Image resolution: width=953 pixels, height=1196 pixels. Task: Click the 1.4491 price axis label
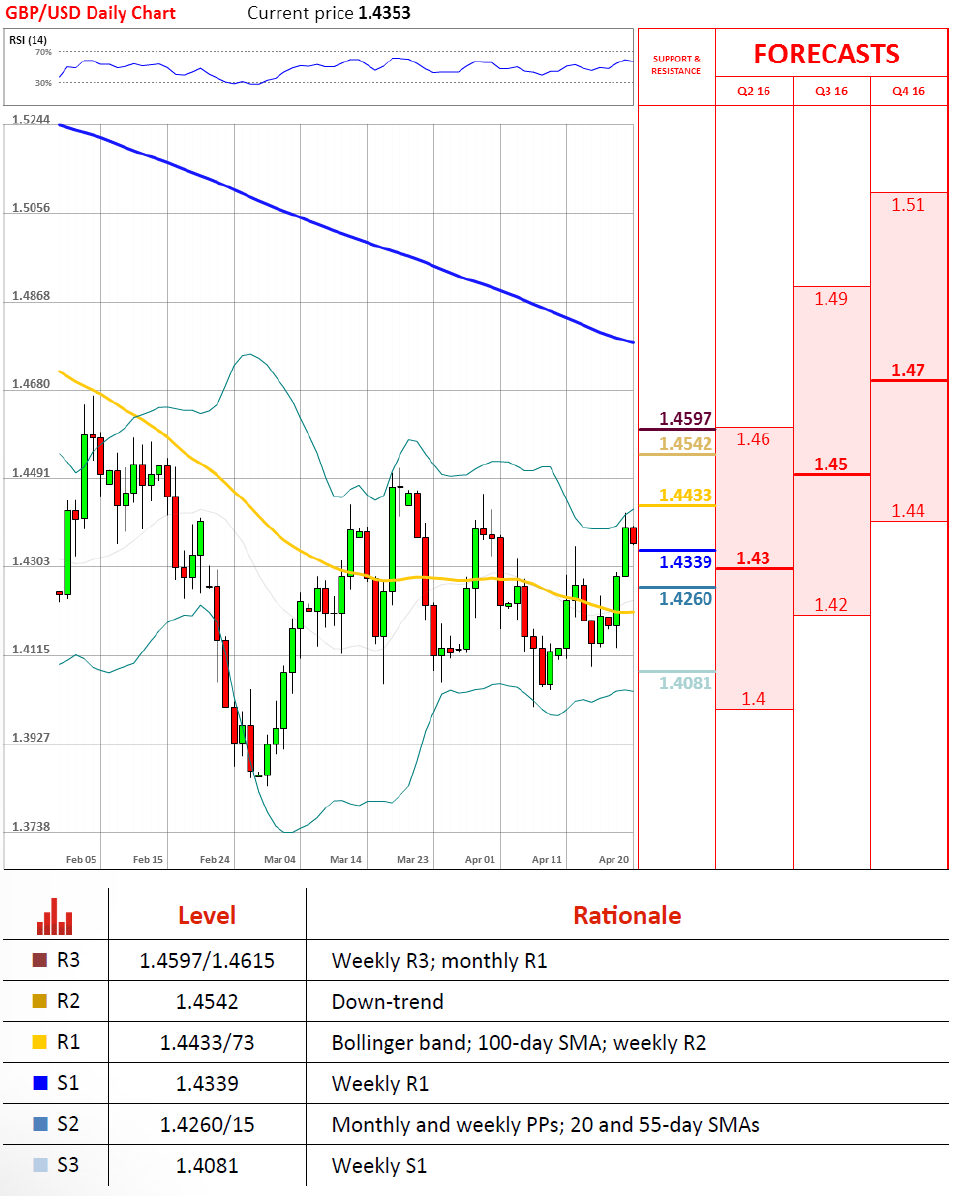(31, 473)
